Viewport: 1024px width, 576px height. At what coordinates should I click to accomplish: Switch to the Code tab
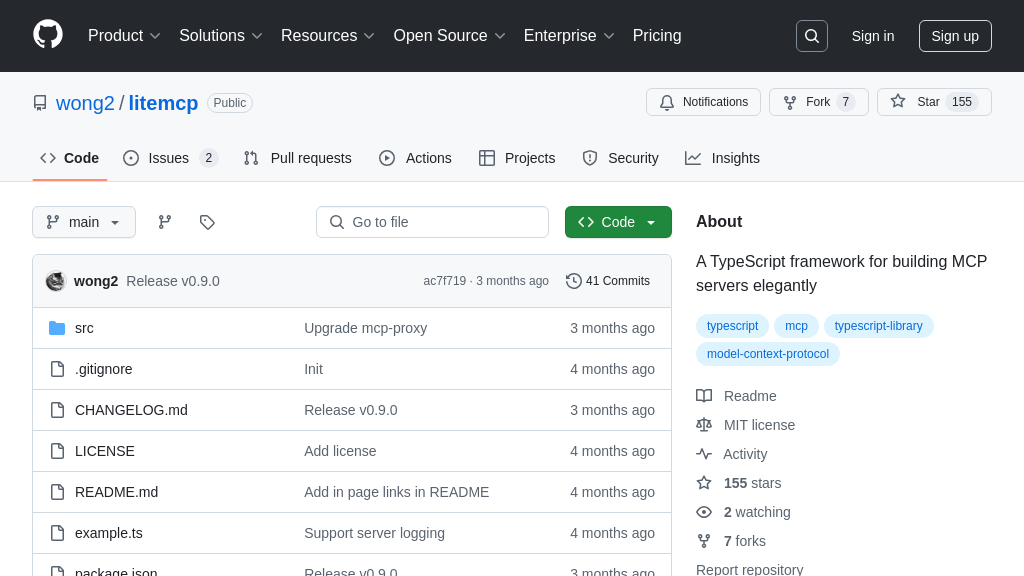[70, 158]
